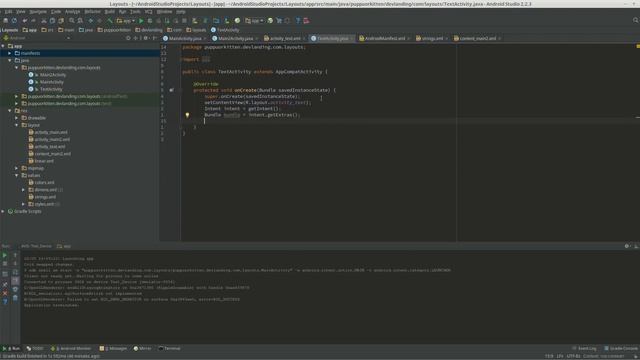Select Main2Activity class in project tree
The image size is (640, 360).
[53, 75]
